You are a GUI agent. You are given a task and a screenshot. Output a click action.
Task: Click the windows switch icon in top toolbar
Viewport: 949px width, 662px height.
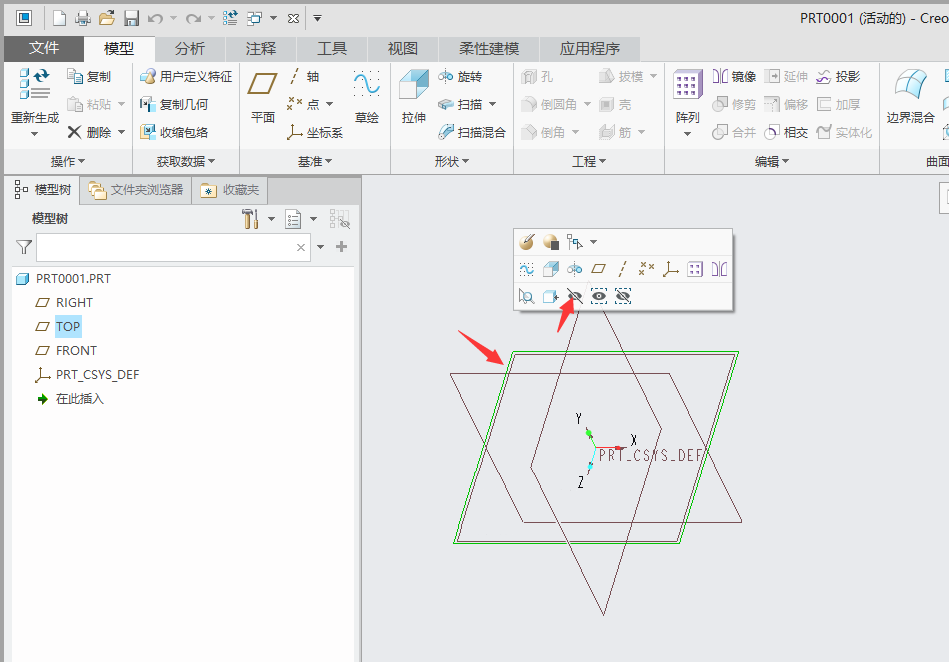tap(255, 19)
